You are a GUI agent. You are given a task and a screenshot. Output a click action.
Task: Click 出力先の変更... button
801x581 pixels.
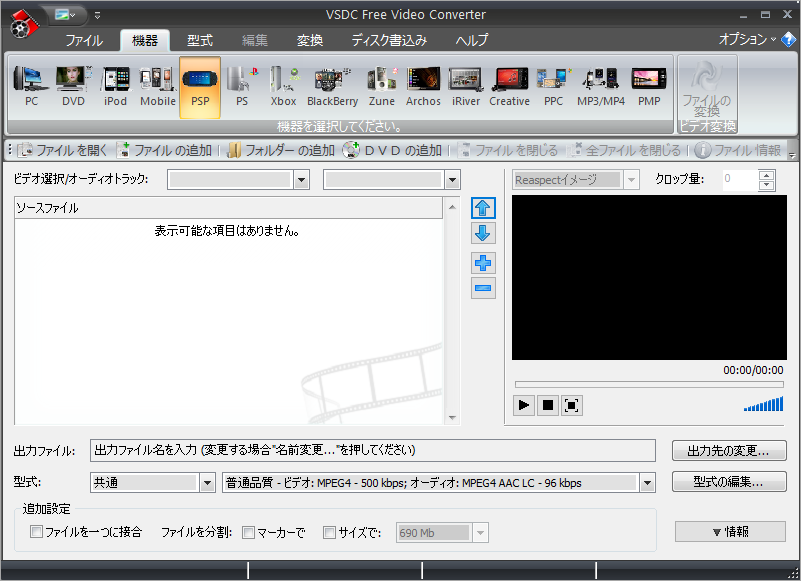click(729, 451)
